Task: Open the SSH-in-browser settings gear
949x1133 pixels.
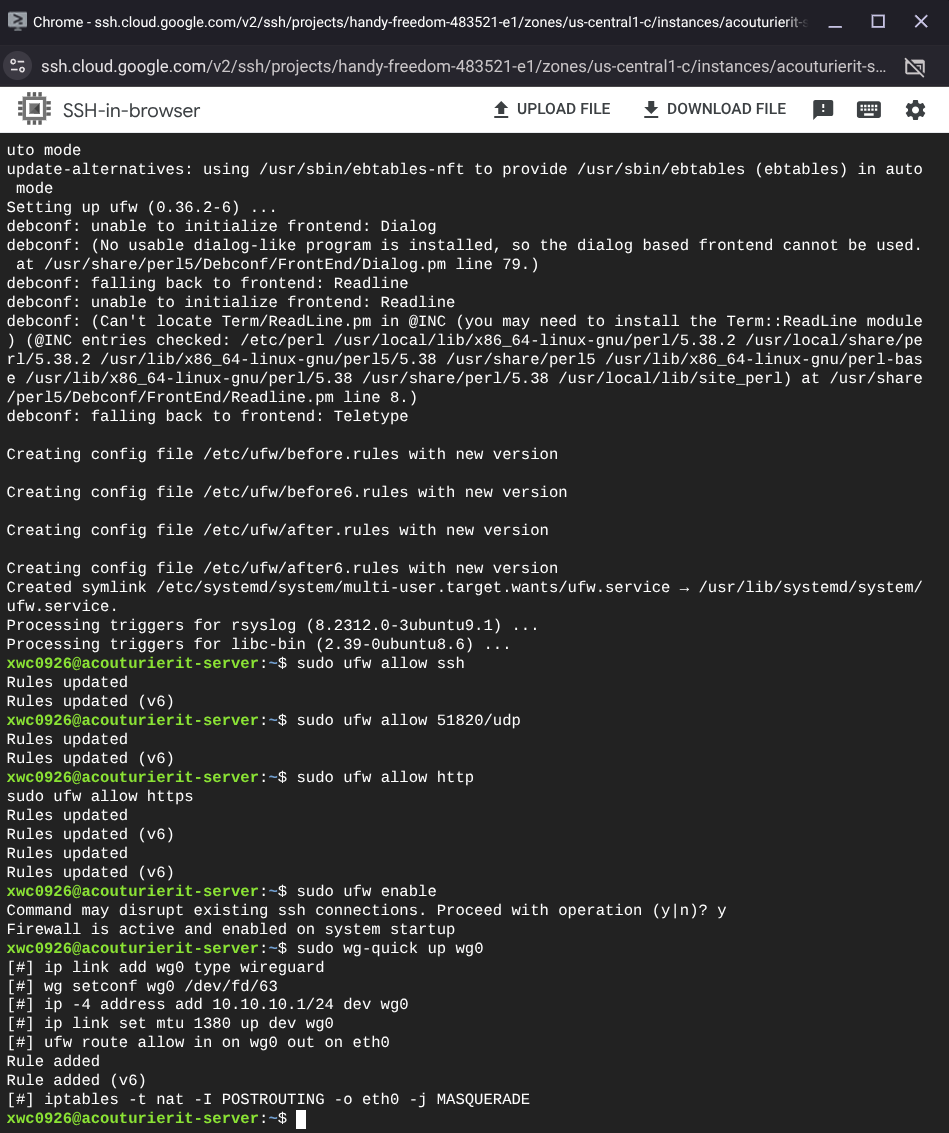Action: (915, 109)
